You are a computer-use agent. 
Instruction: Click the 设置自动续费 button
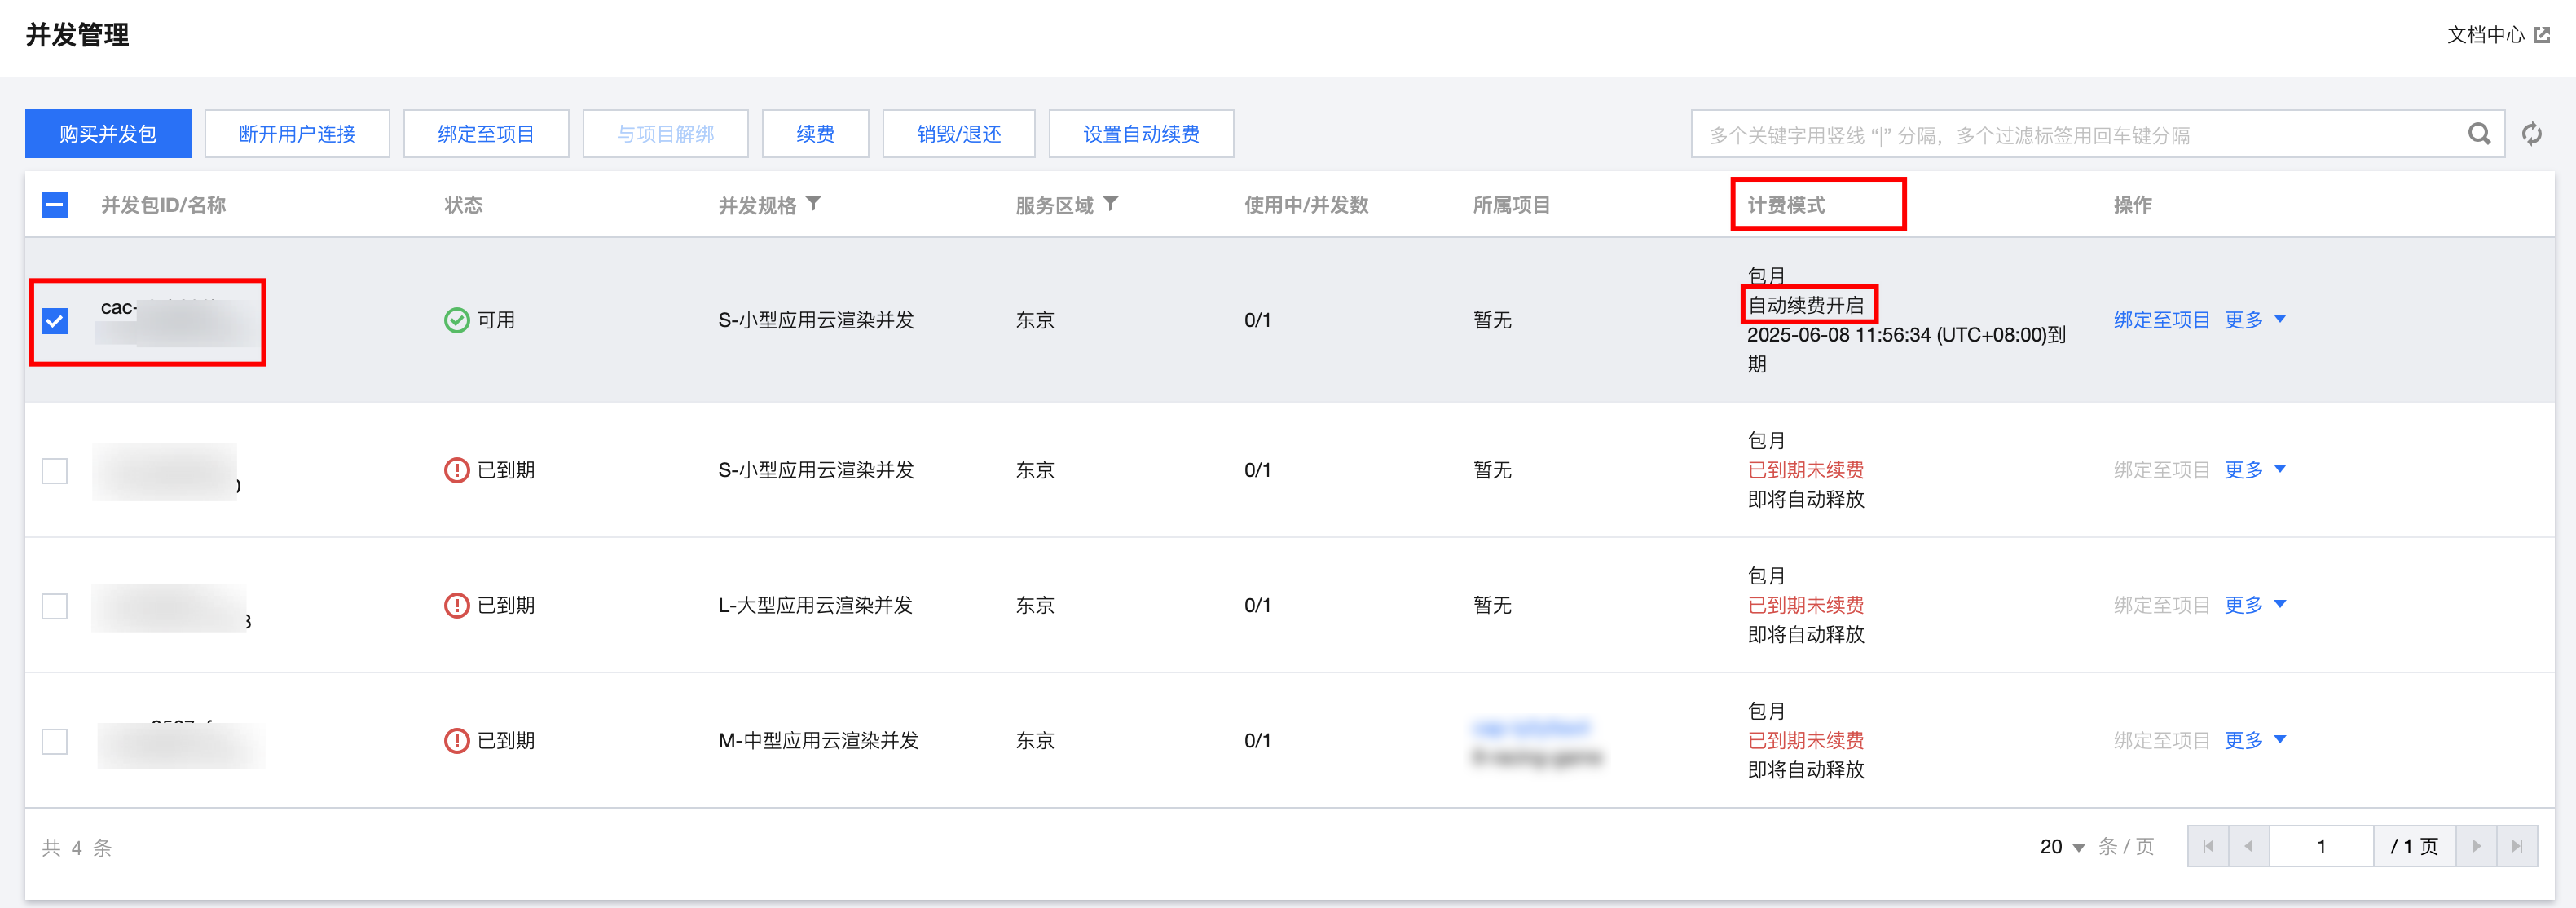[x=1140, y=134]
